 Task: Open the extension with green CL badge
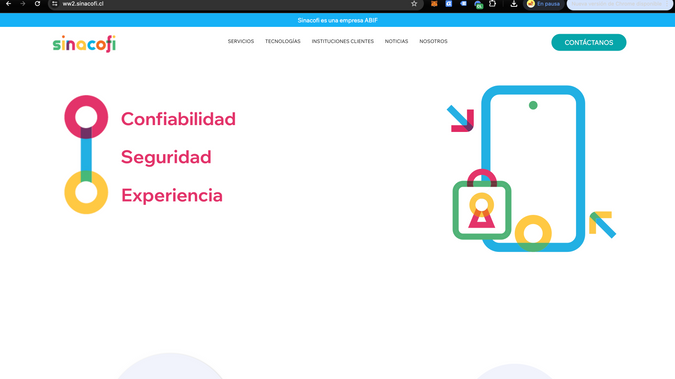coord(478,4)
